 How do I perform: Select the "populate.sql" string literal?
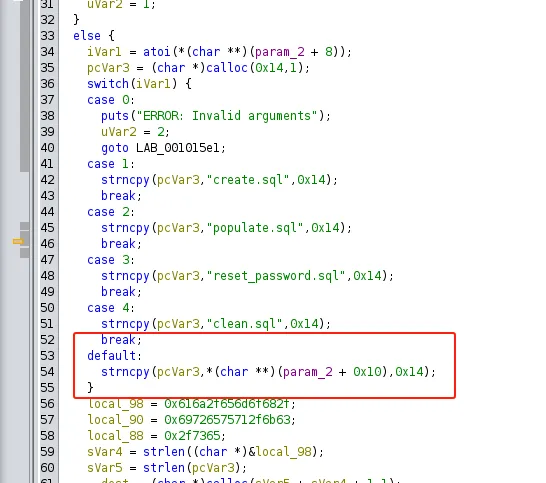[x=255, y=228]
